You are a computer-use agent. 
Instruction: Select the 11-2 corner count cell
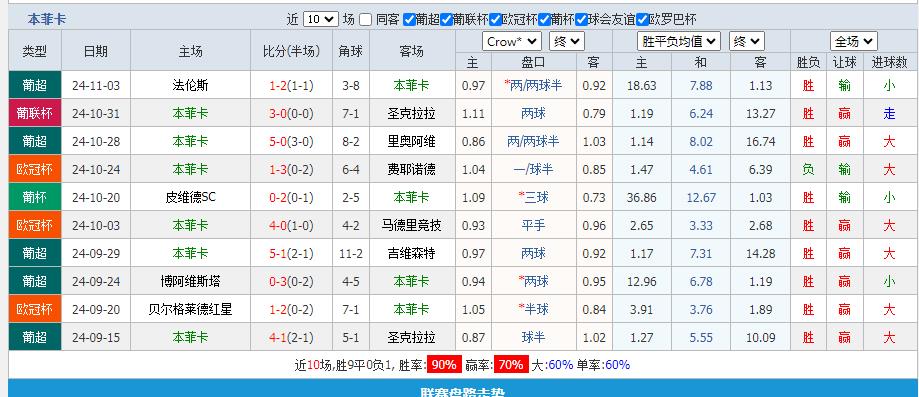pyautogui.click(x=351, y=254)
